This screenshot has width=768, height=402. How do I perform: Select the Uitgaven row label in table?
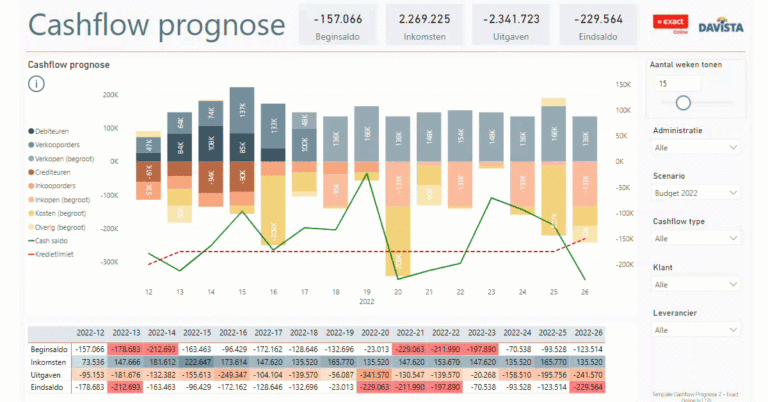click(46, 375)
